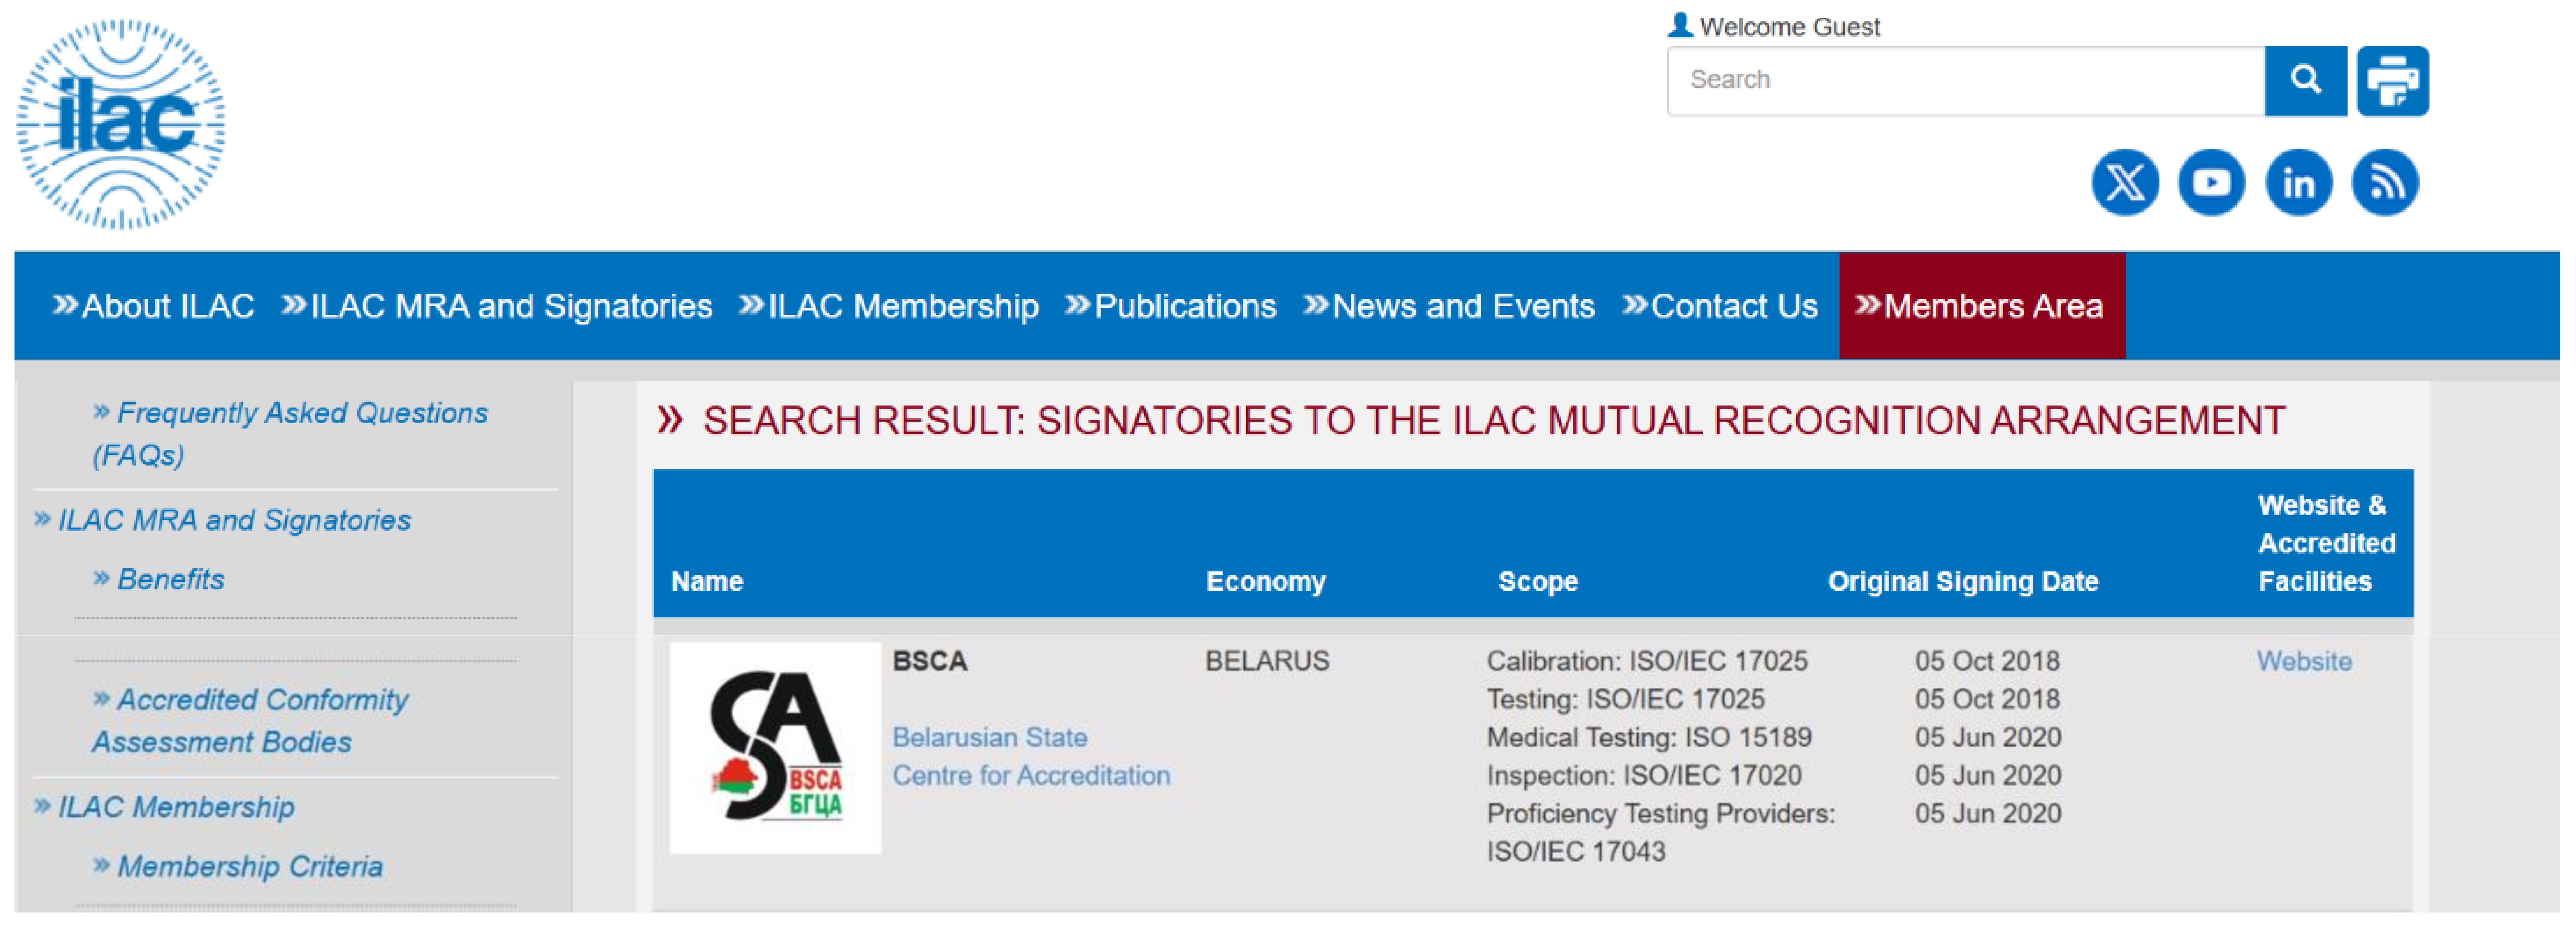Open the RSS feed icon
This screenshot has width=2576, height=927.
pyautogui.click(x=2385, y=182)
